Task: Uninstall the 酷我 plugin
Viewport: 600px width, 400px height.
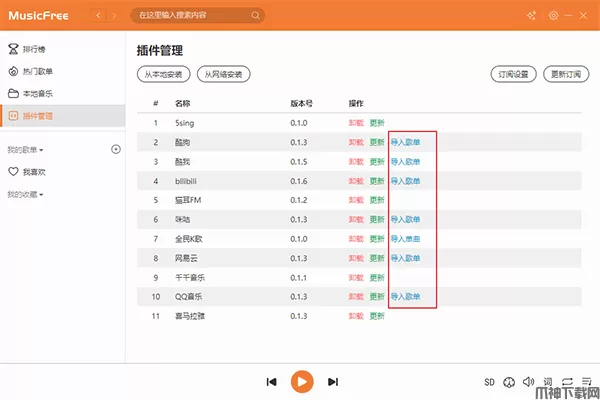Action: (x=356, y=162)
